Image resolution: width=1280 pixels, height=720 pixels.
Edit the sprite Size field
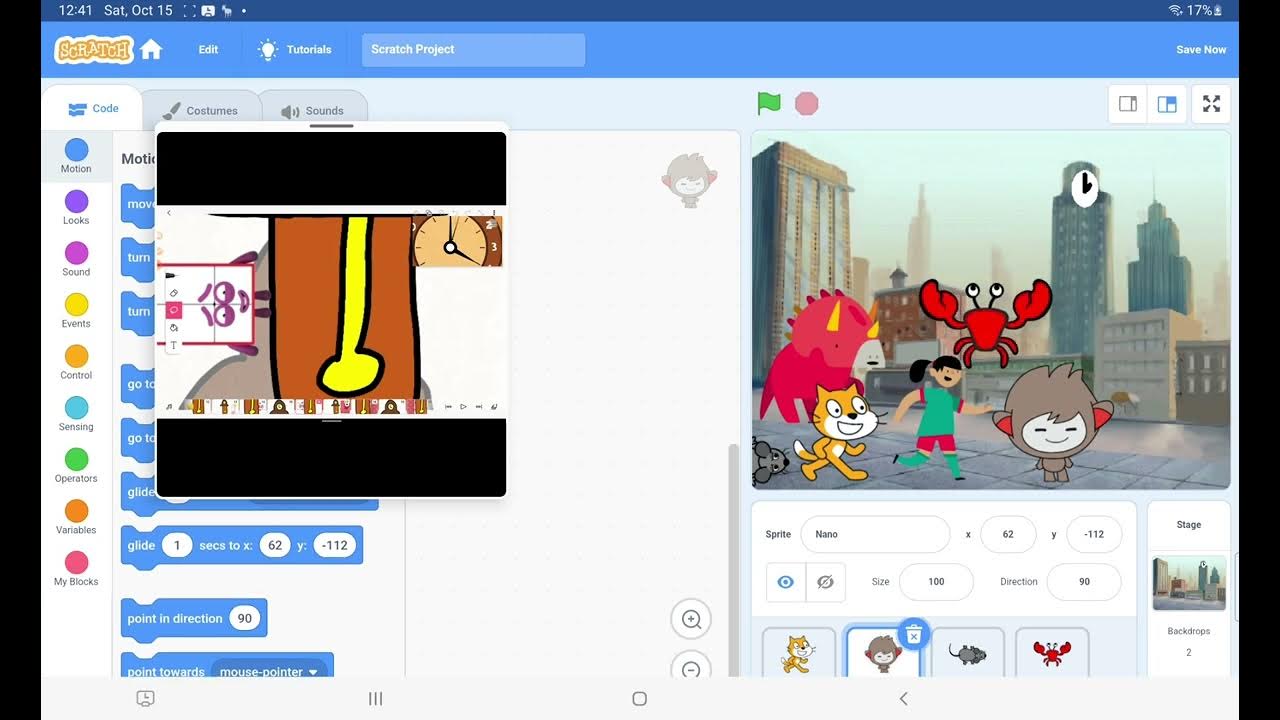pyautogui.click(x=936, y=582)
